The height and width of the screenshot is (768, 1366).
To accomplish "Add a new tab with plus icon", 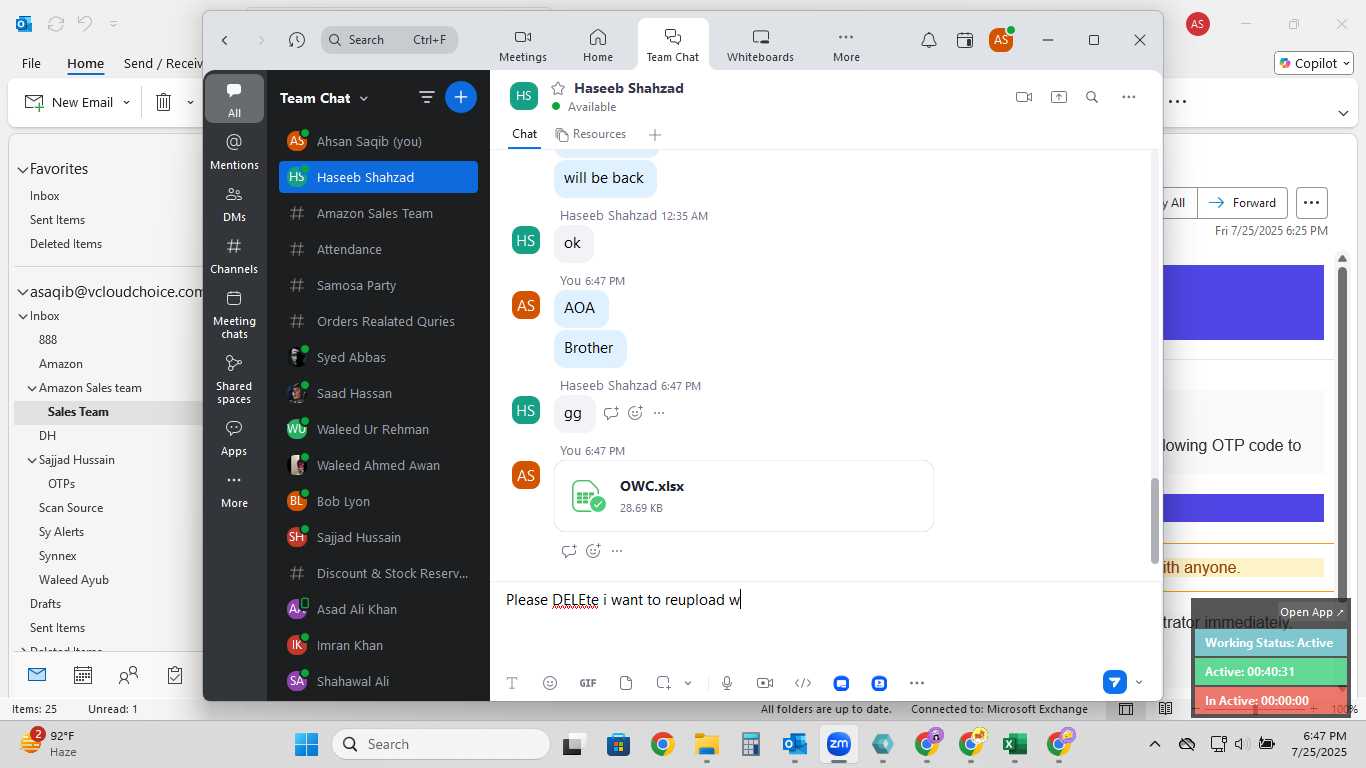I will pos(655,134).
